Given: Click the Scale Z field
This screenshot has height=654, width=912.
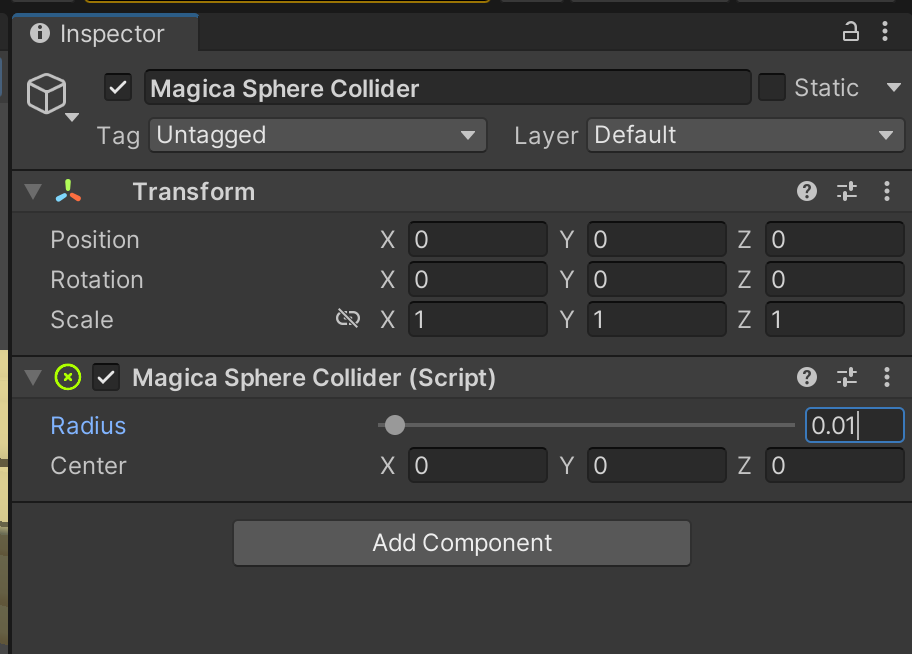Looking at the screenshot, I should (x=835, y=319).
